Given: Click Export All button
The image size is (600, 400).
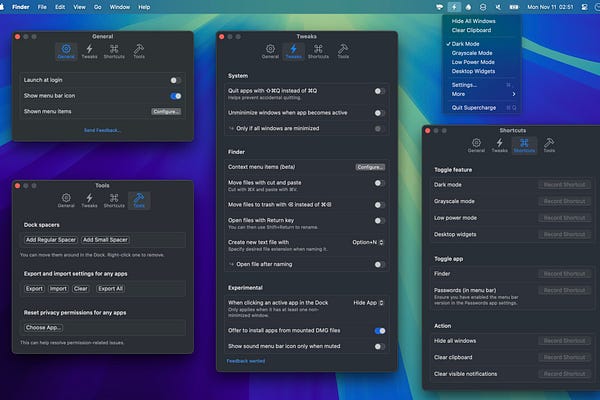Looking at the screenshot, I should 111,289.
